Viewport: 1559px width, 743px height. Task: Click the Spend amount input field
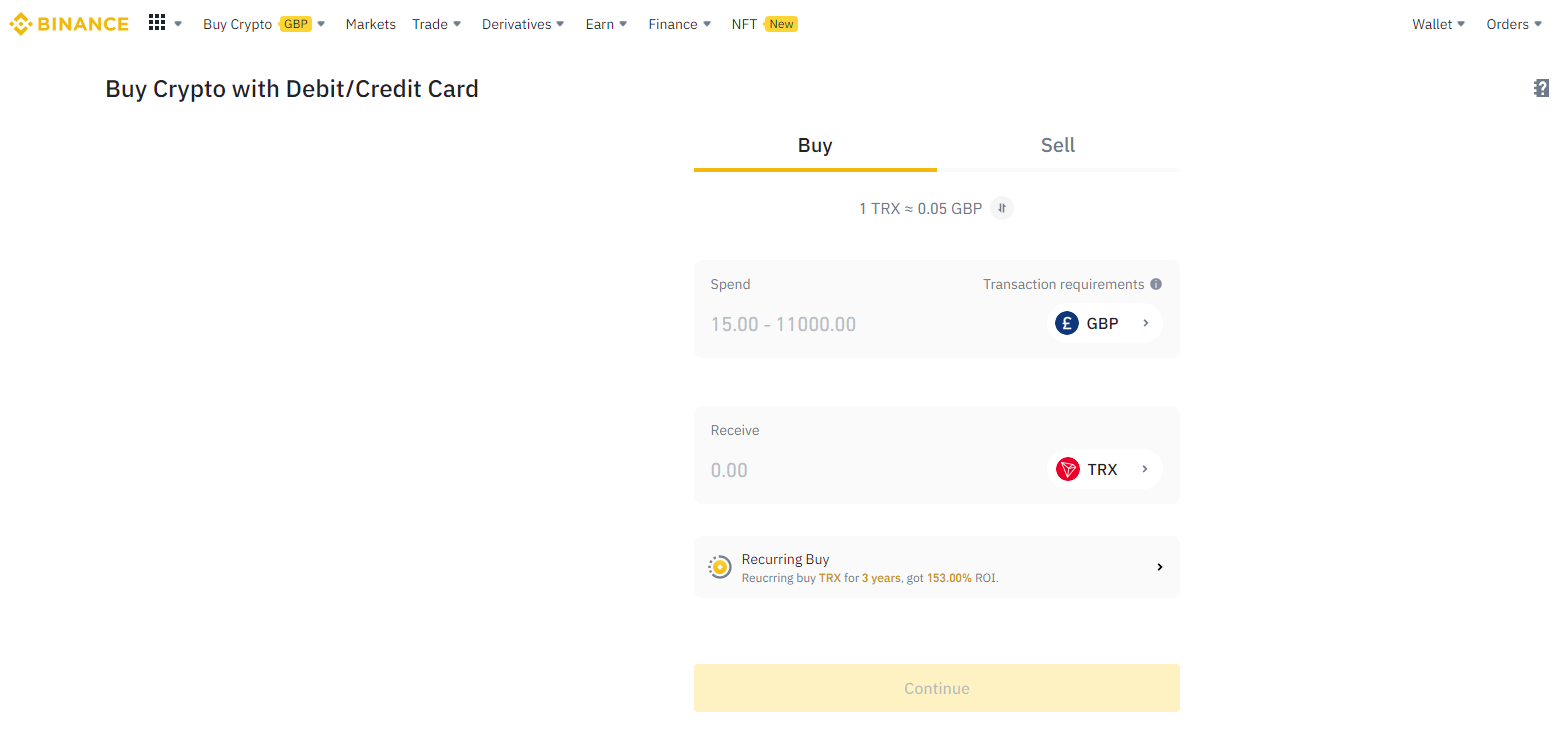coord(860,324)
